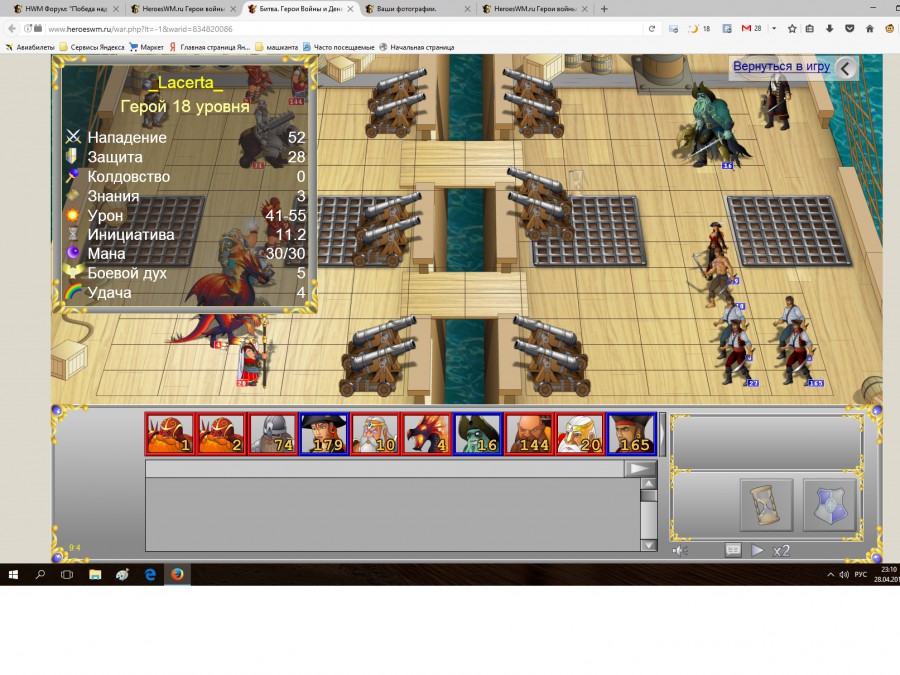Click the hourglass wait button
The width and height of the screenshot is (900, 675).
tap(766, 505)
